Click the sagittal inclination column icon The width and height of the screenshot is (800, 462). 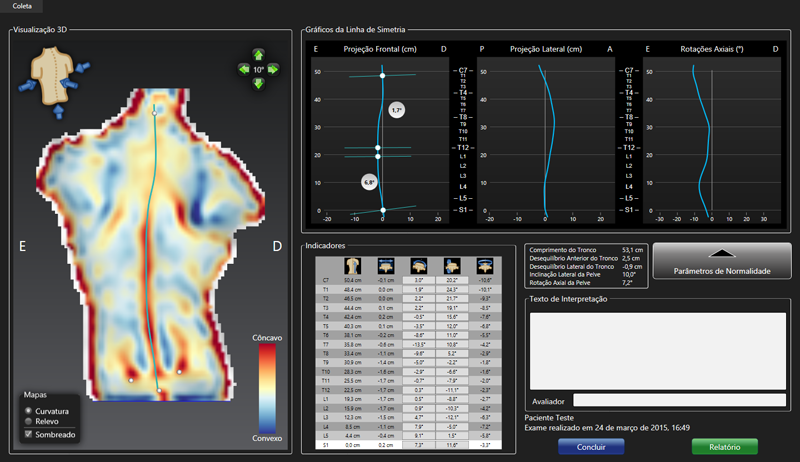click(452, 266)
